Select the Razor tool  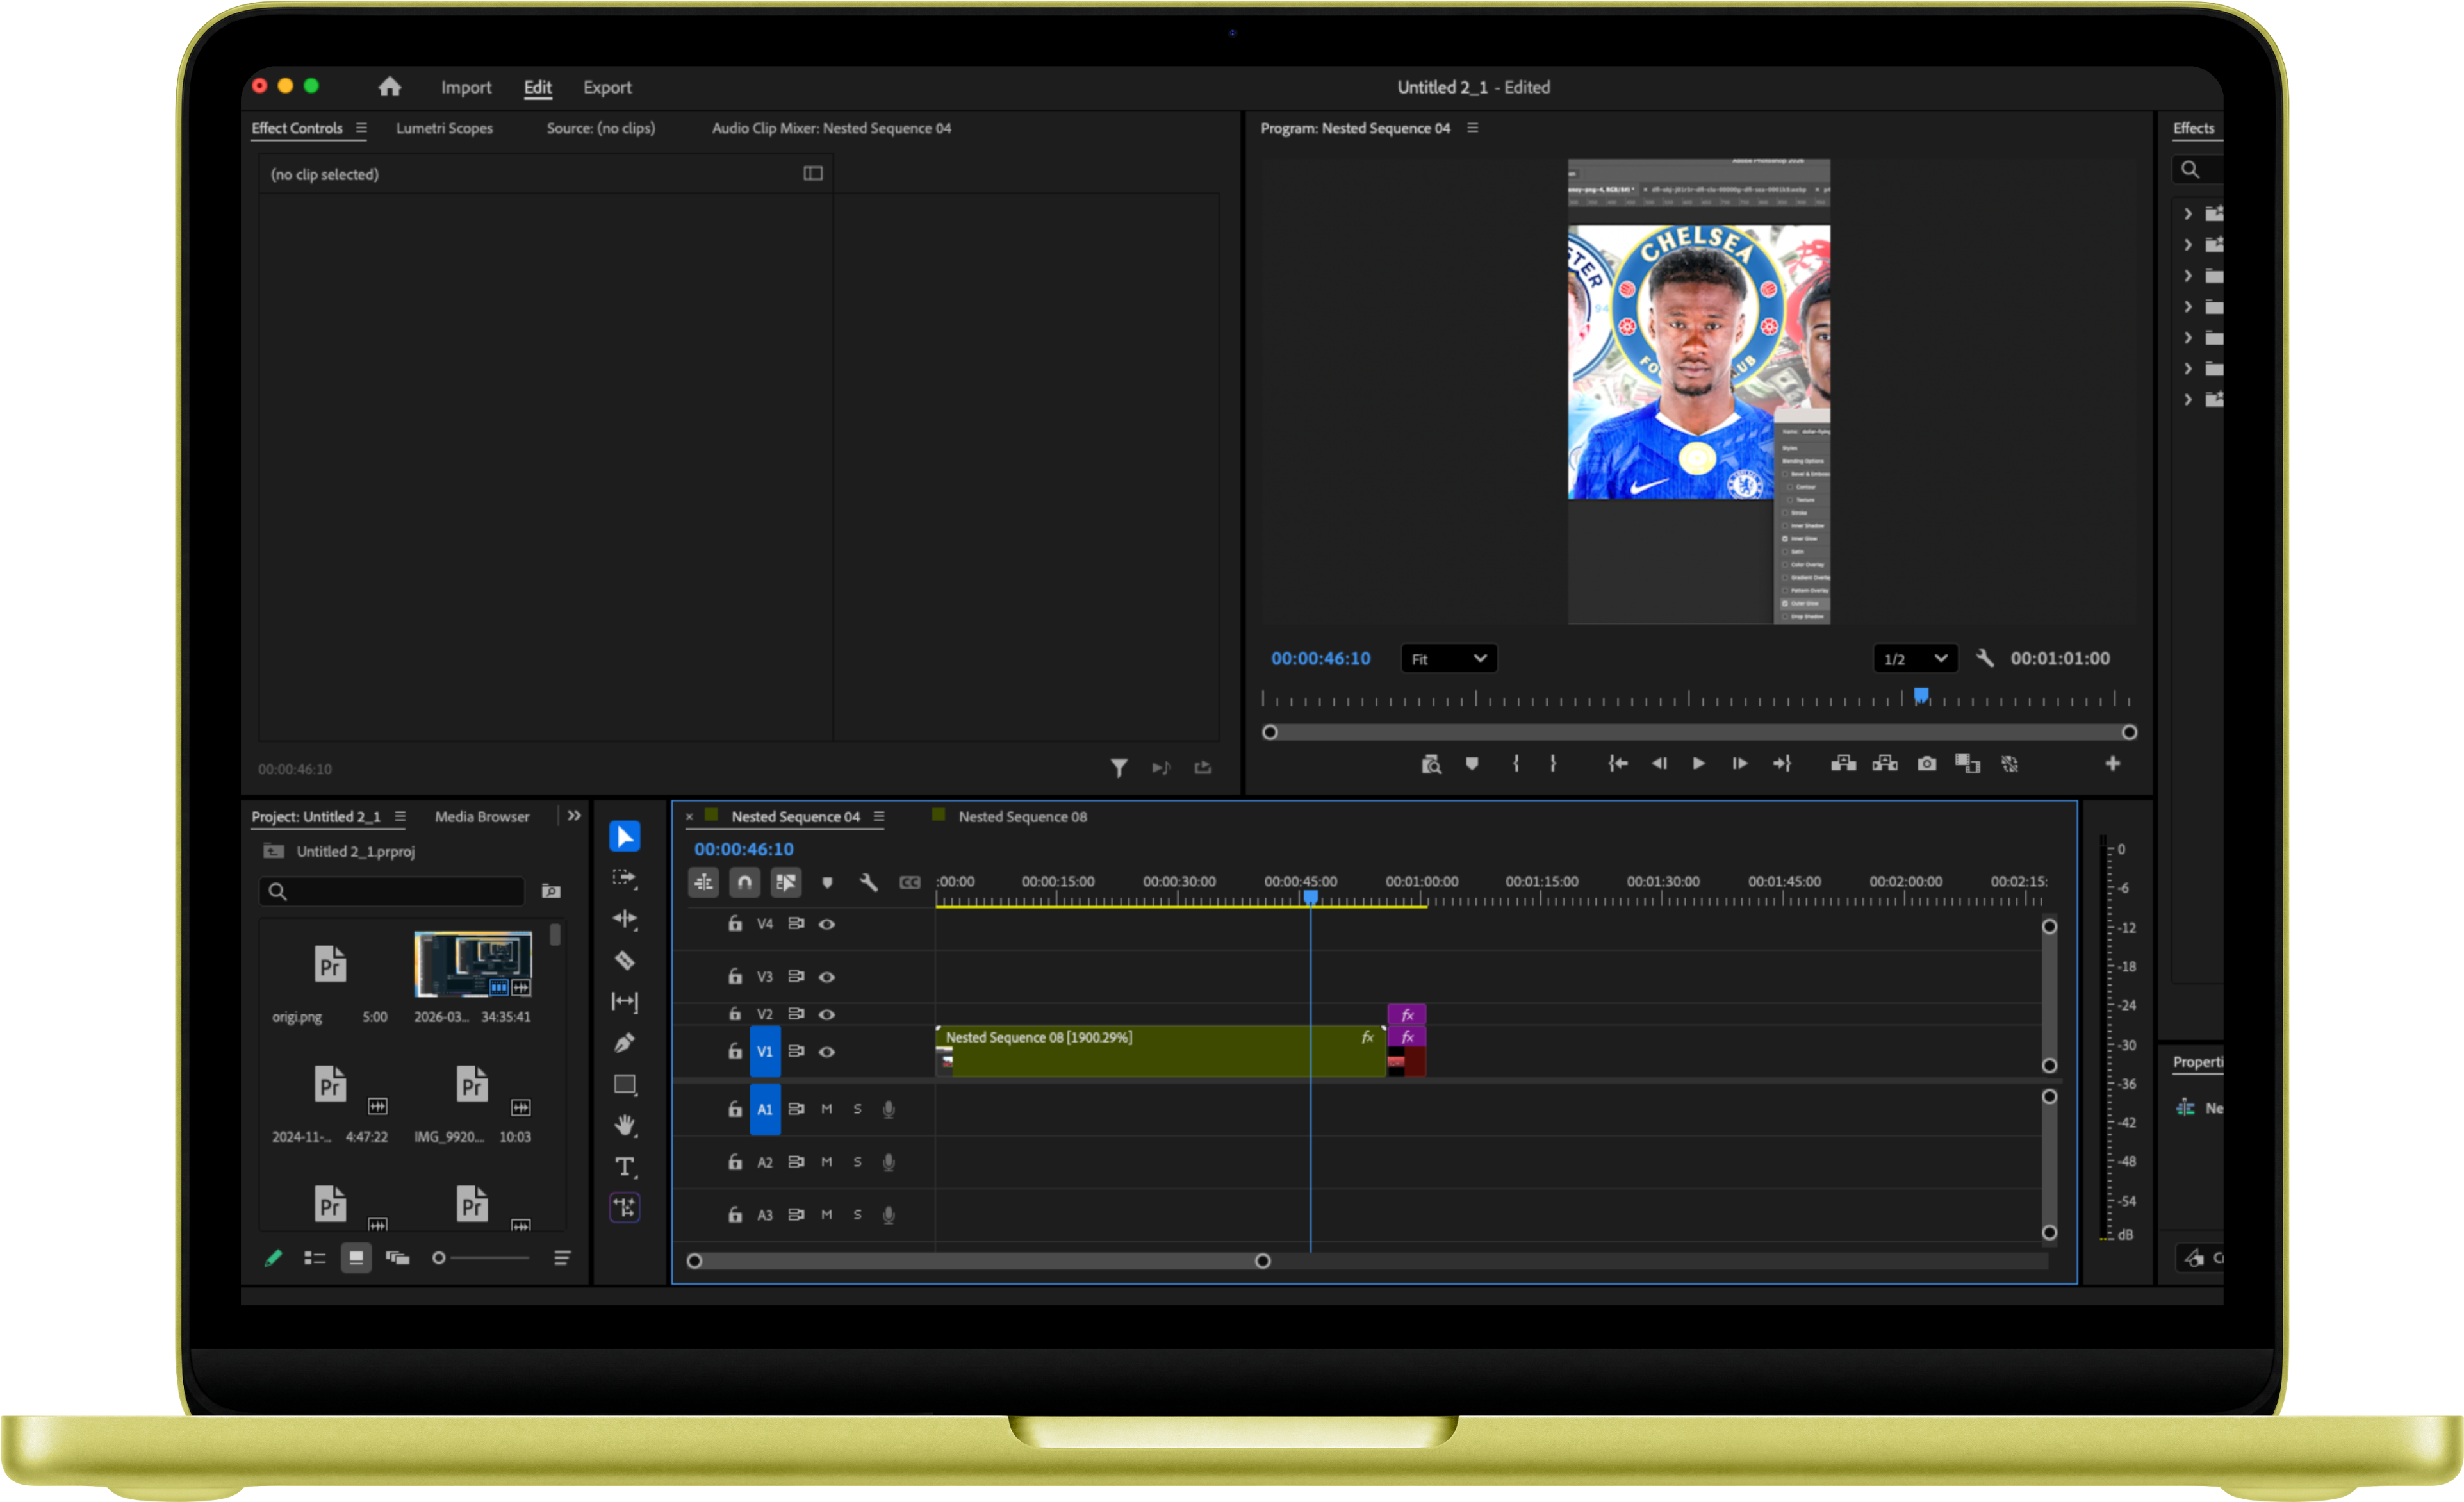pyautogui.click(x=624, y=961)
